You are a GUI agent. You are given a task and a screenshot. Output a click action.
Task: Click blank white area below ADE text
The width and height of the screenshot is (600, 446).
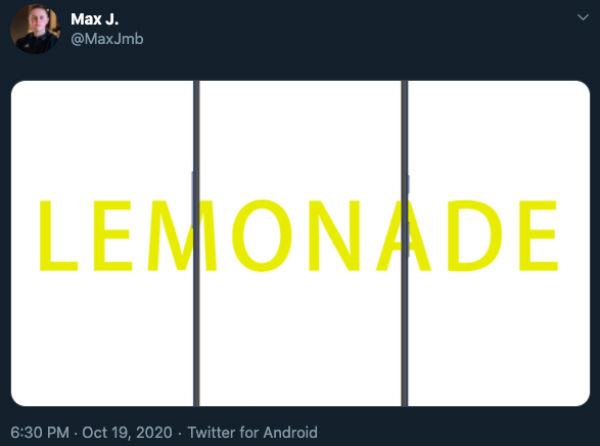tap(499, 339)
